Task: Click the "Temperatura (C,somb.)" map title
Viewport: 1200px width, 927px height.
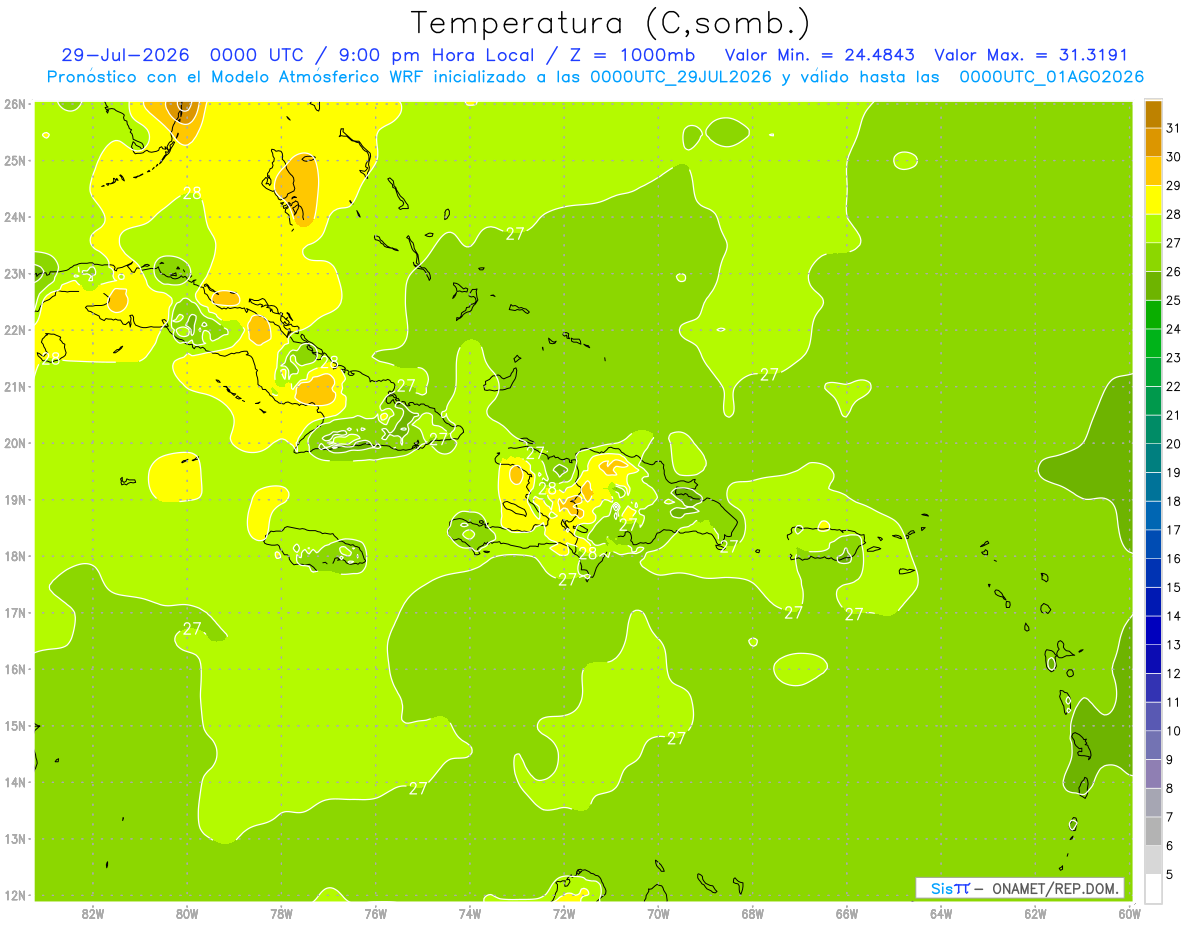Action: (611, 23)
